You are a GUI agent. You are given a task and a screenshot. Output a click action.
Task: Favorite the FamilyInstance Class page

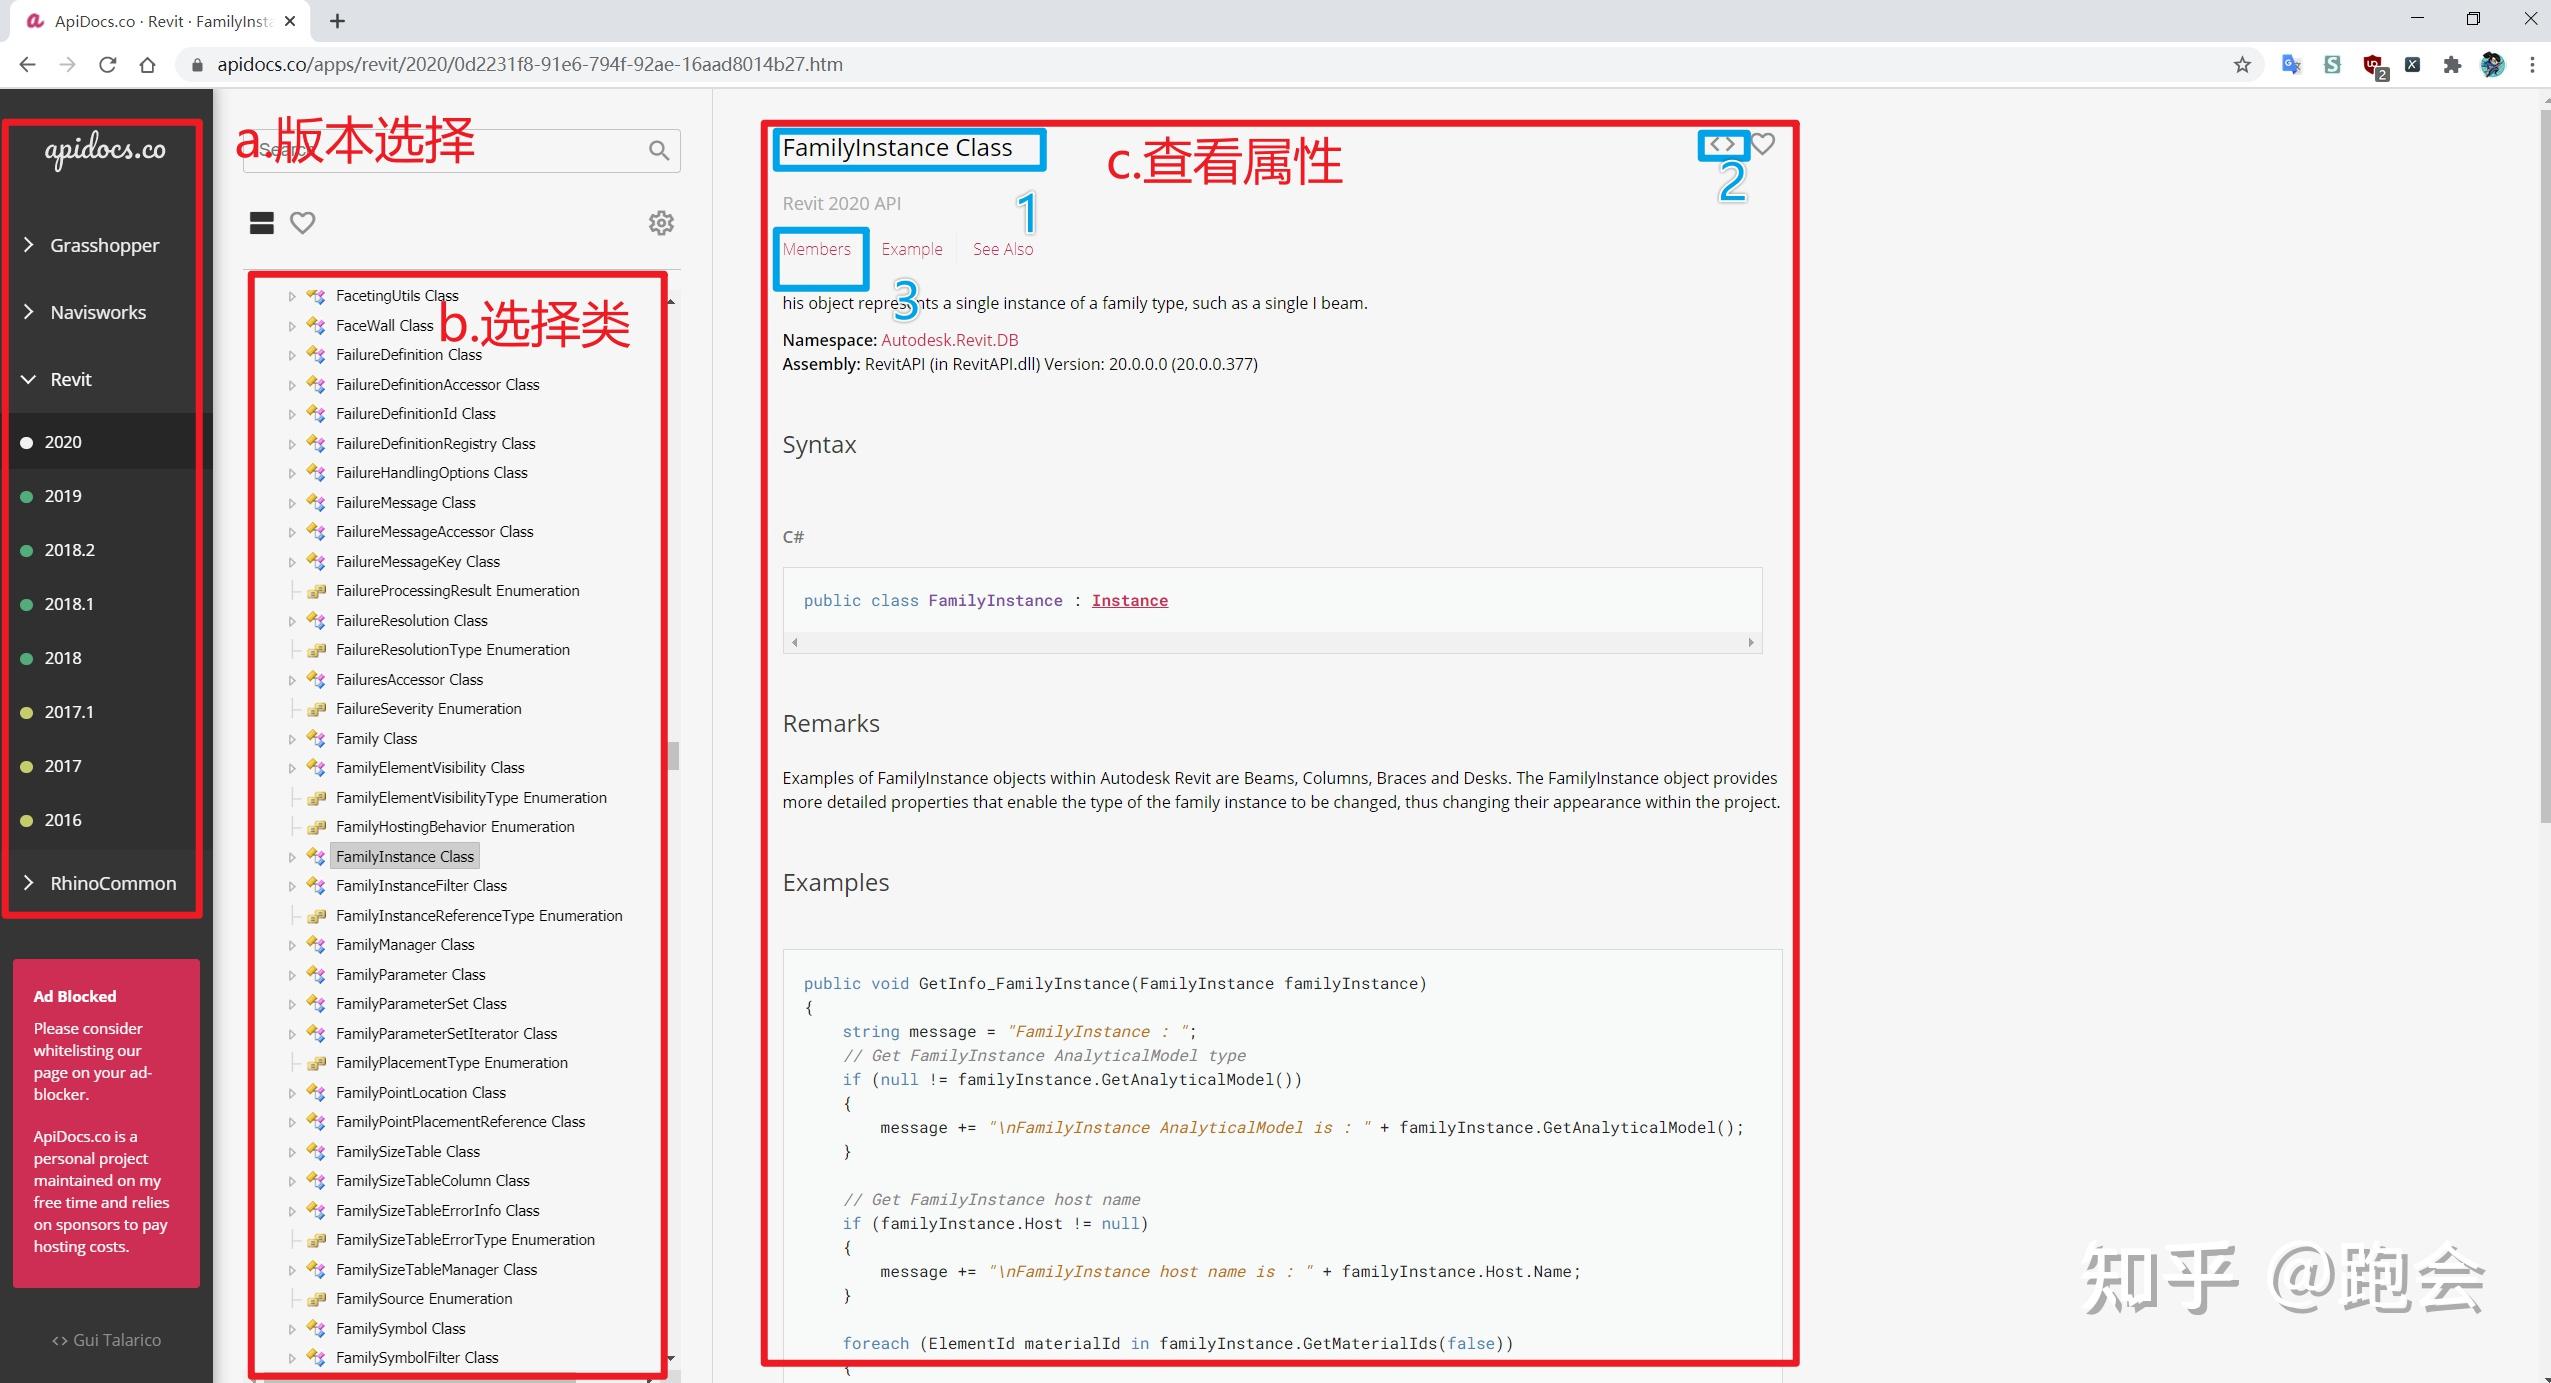[x=1763, y=144]
